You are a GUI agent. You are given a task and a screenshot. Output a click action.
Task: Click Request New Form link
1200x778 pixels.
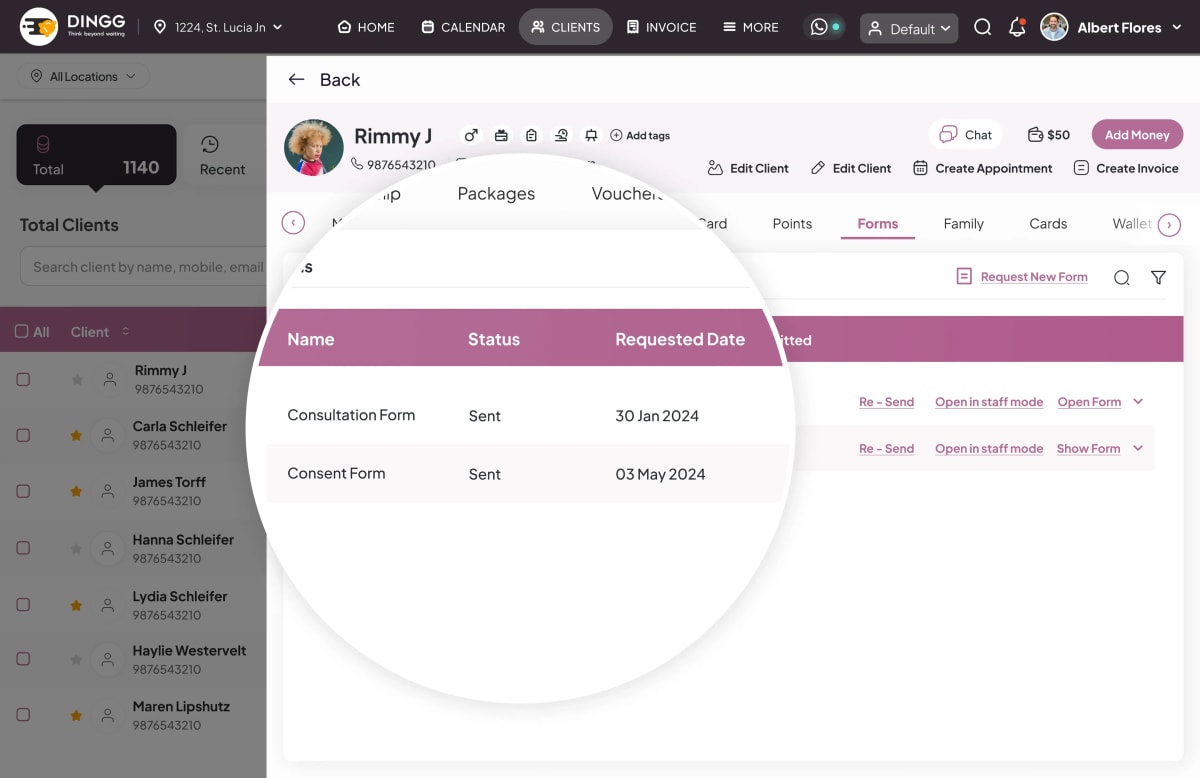[x=1034, y=277]
